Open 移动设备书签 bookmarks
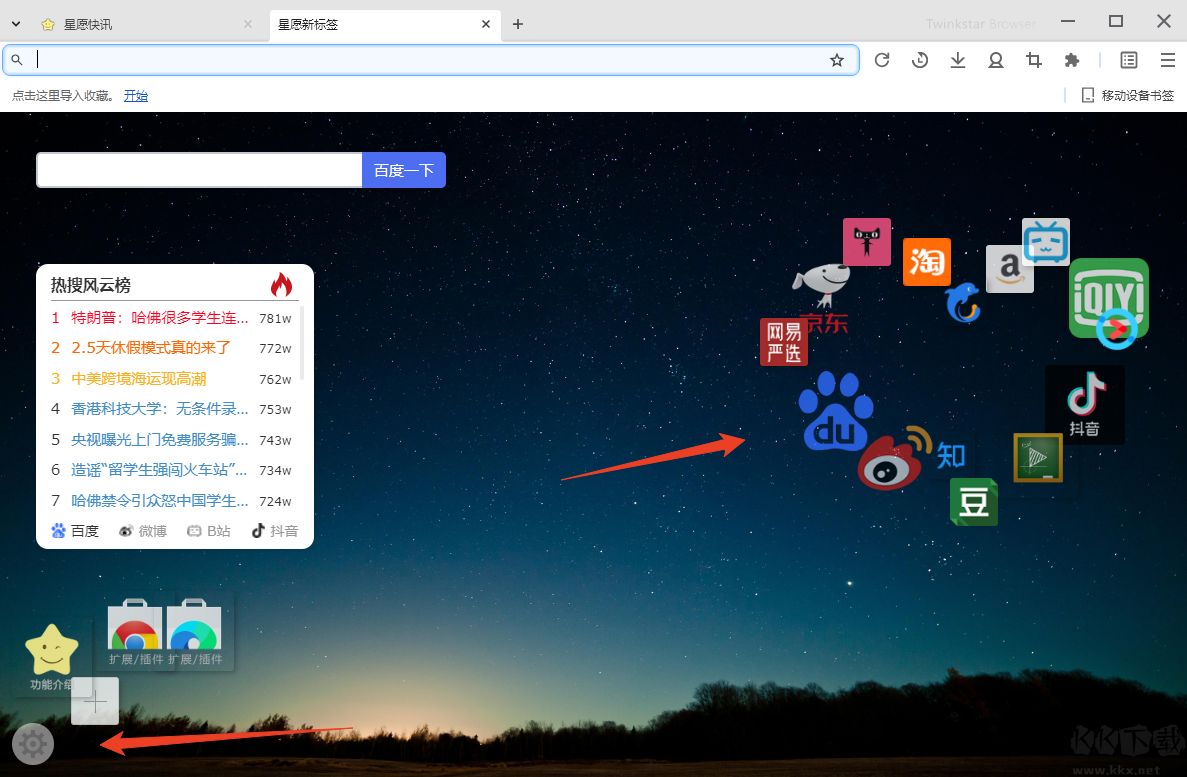Image resolution: width=1187 pixels, height=777 pixels. tap(1128, 95)
